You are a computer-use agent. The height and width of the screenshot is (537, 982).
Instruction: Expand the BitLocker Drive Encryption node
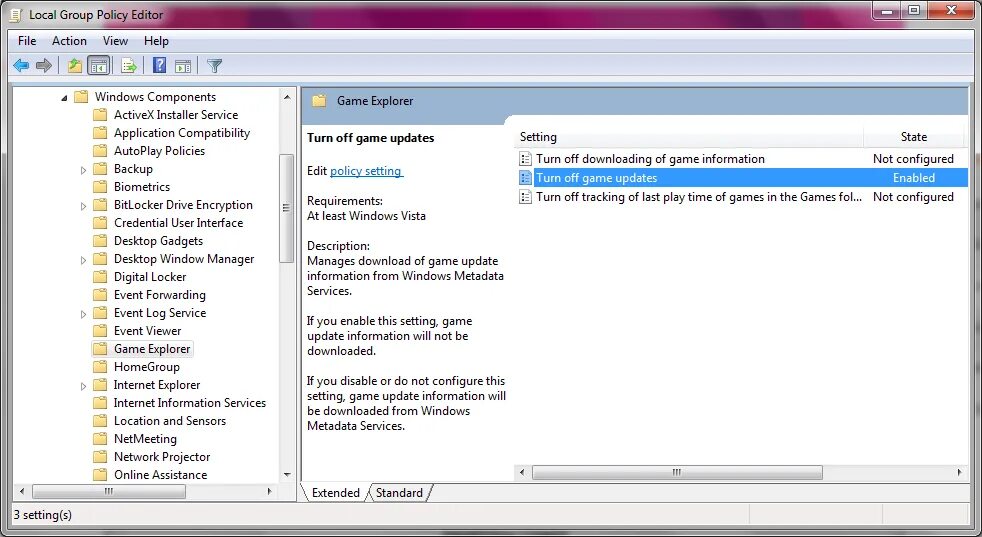(83, 206)
